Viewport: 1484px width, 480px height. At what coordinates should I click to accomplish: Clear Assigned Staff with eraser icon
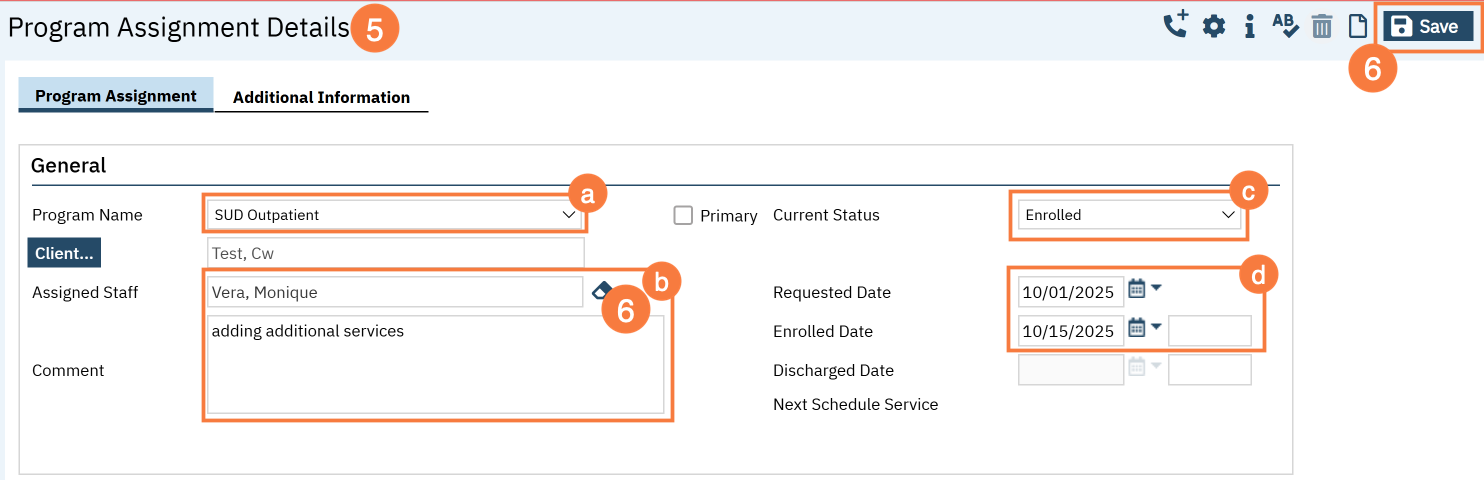(602, 290)
